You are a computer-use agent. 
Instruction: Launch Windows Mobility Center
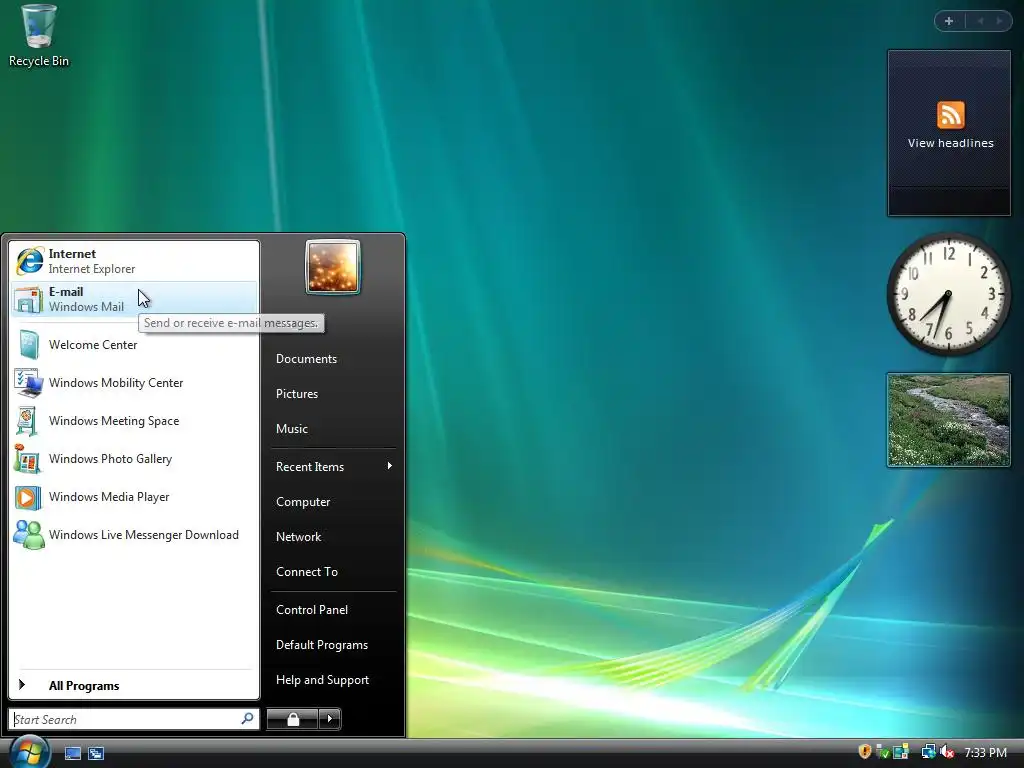pyautogui.click(x=134, y=383)
